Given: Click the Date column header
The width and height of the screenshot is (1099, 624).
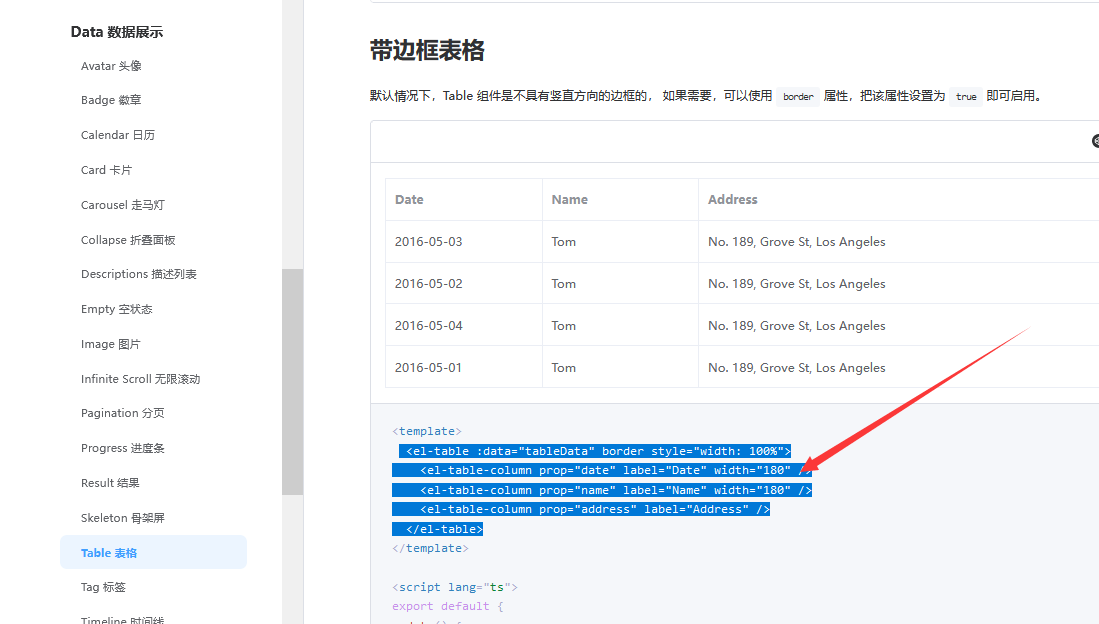Looking at the screenshot, I should pyautogui.click(x=463, y=200).
